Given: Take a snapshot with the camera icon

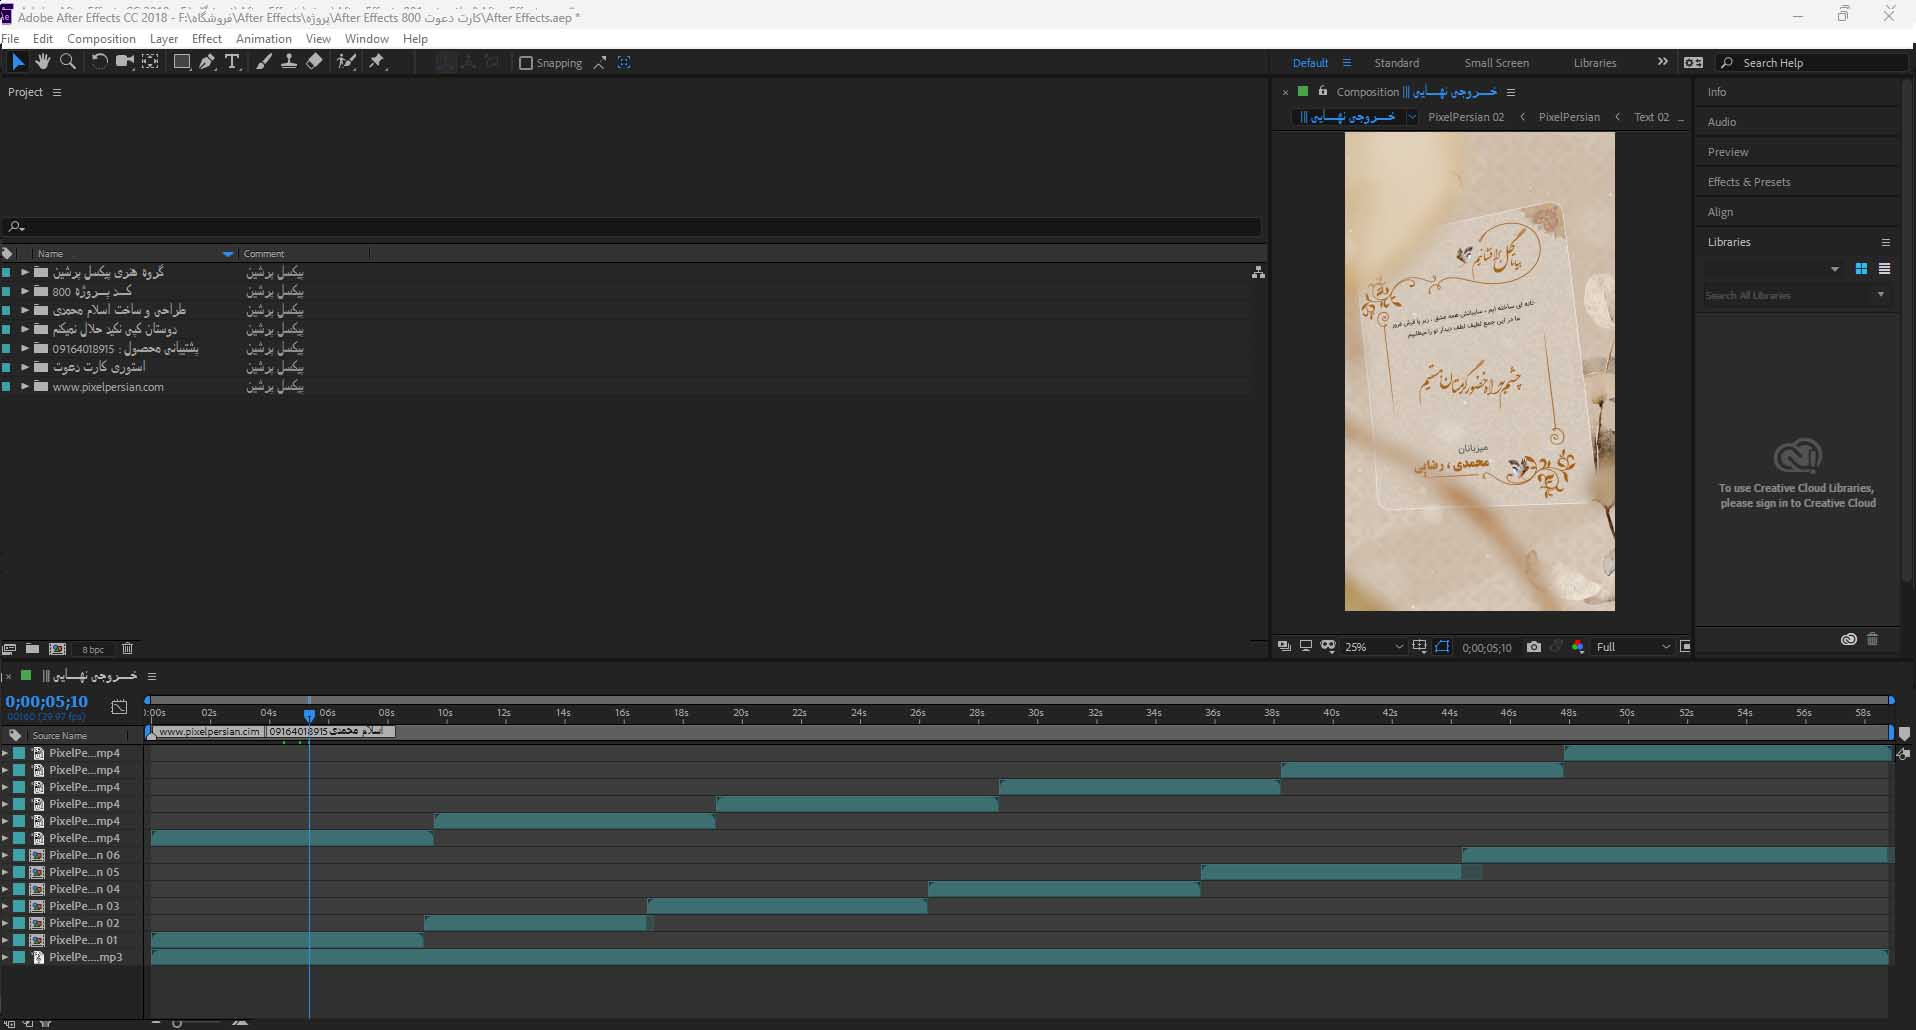Looking at the screenshot, I should (x=1533, y=647).
